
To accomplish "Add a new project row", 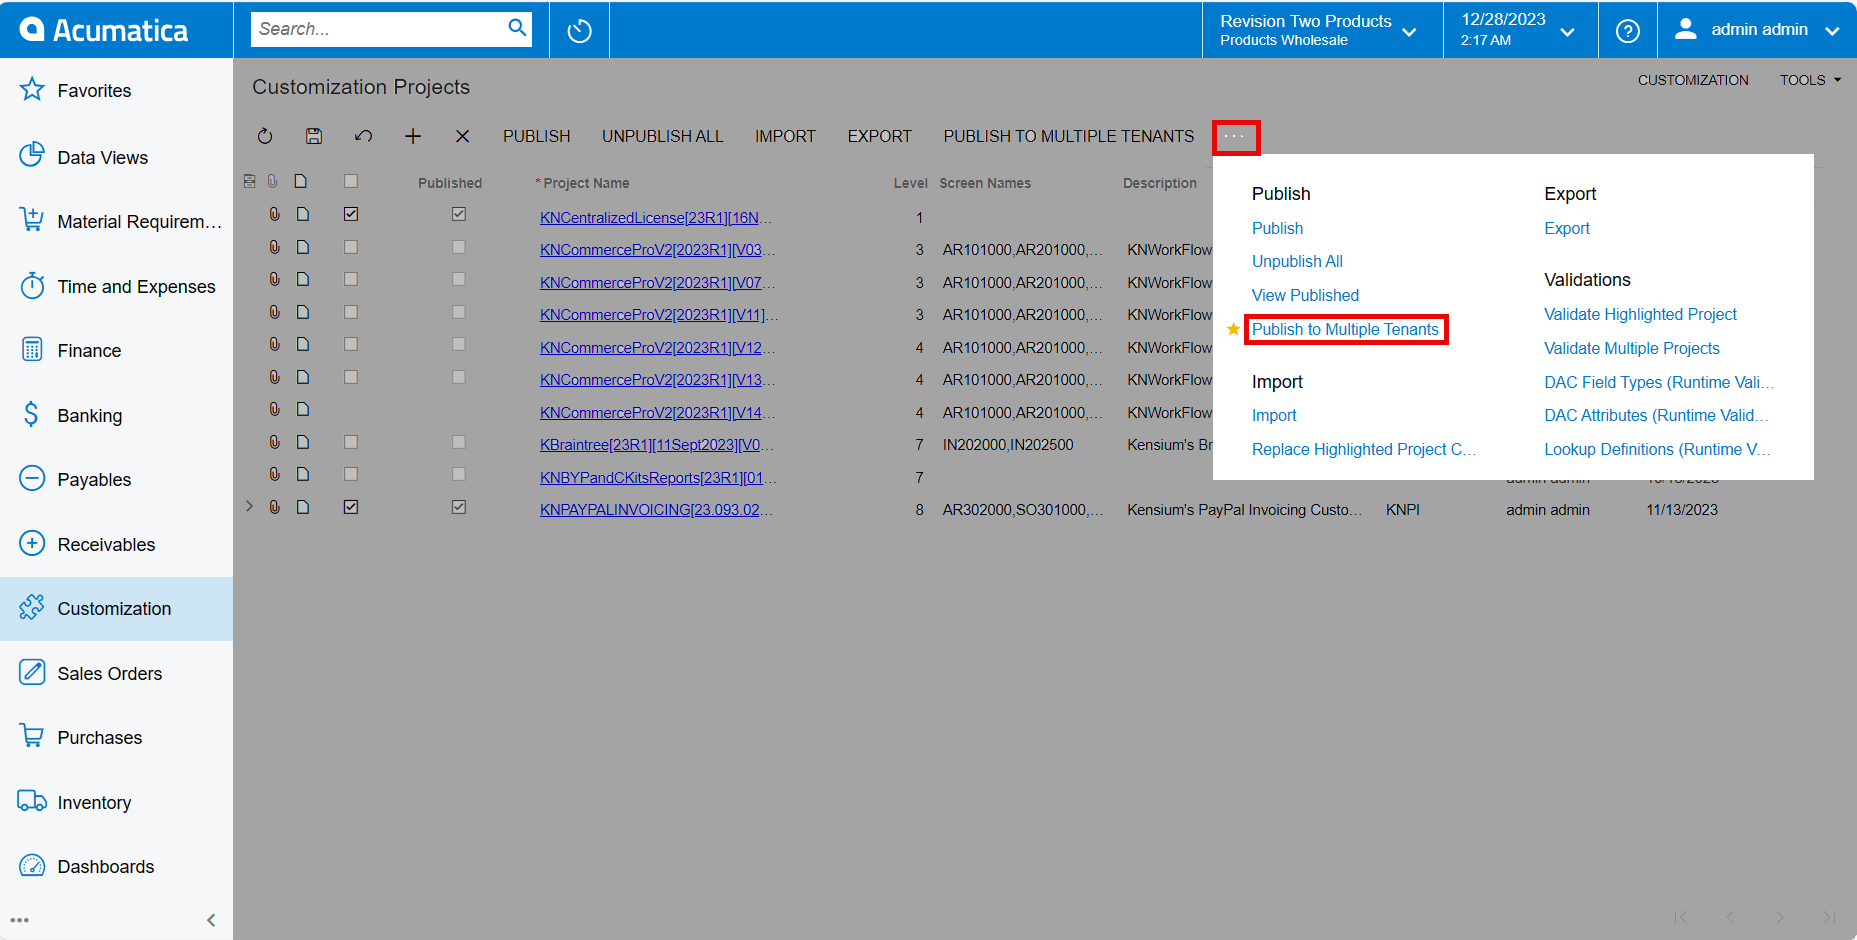I will (x=413, y=136).
